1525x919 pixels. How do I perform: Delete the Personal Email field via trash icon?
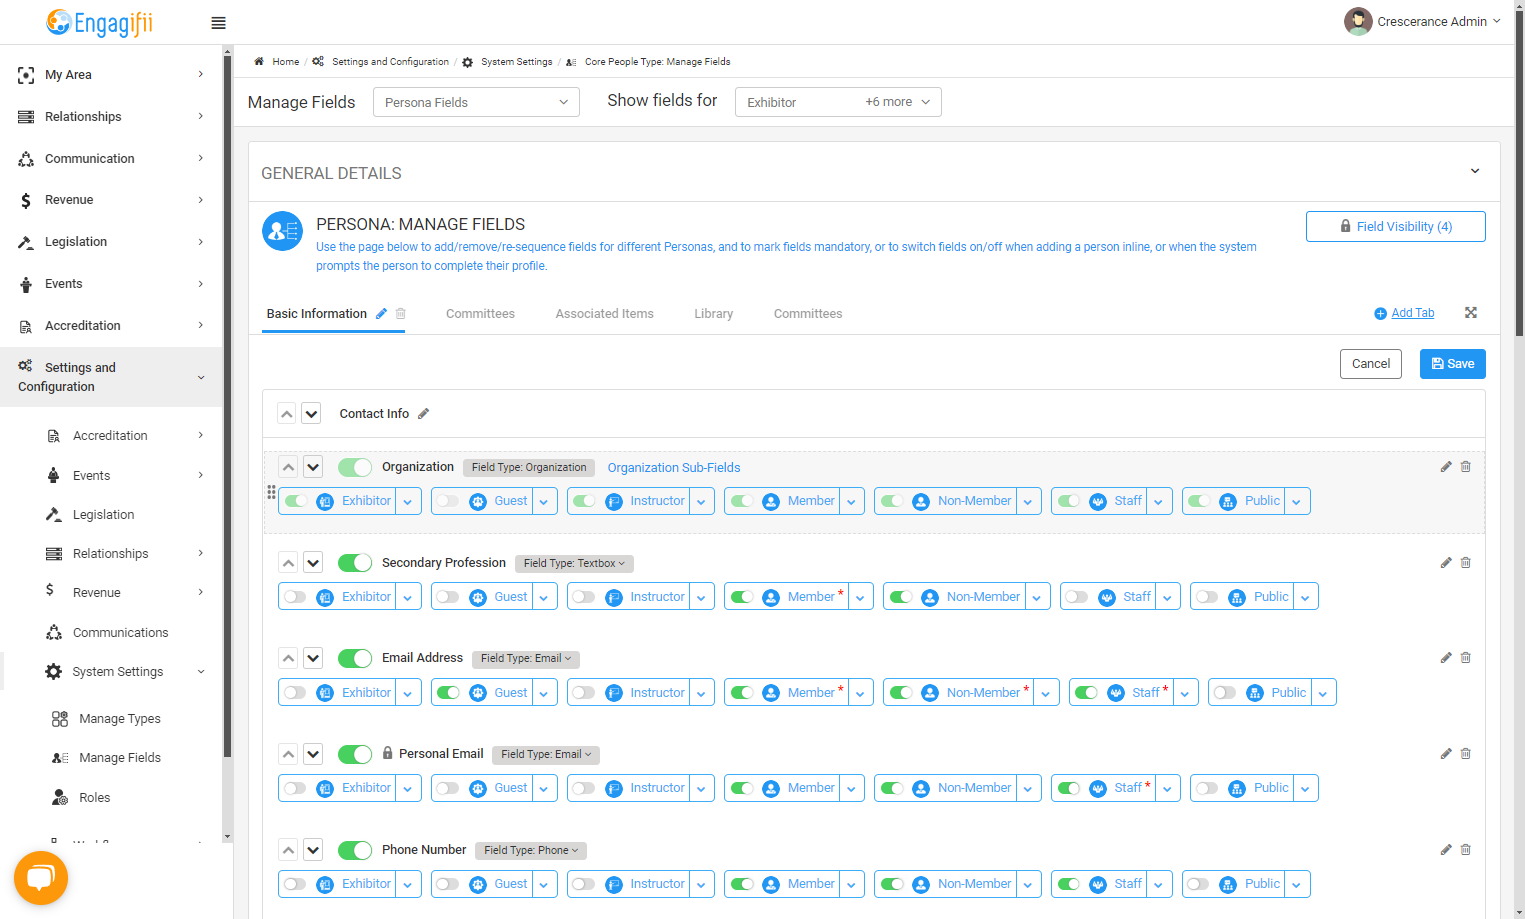1466,754
